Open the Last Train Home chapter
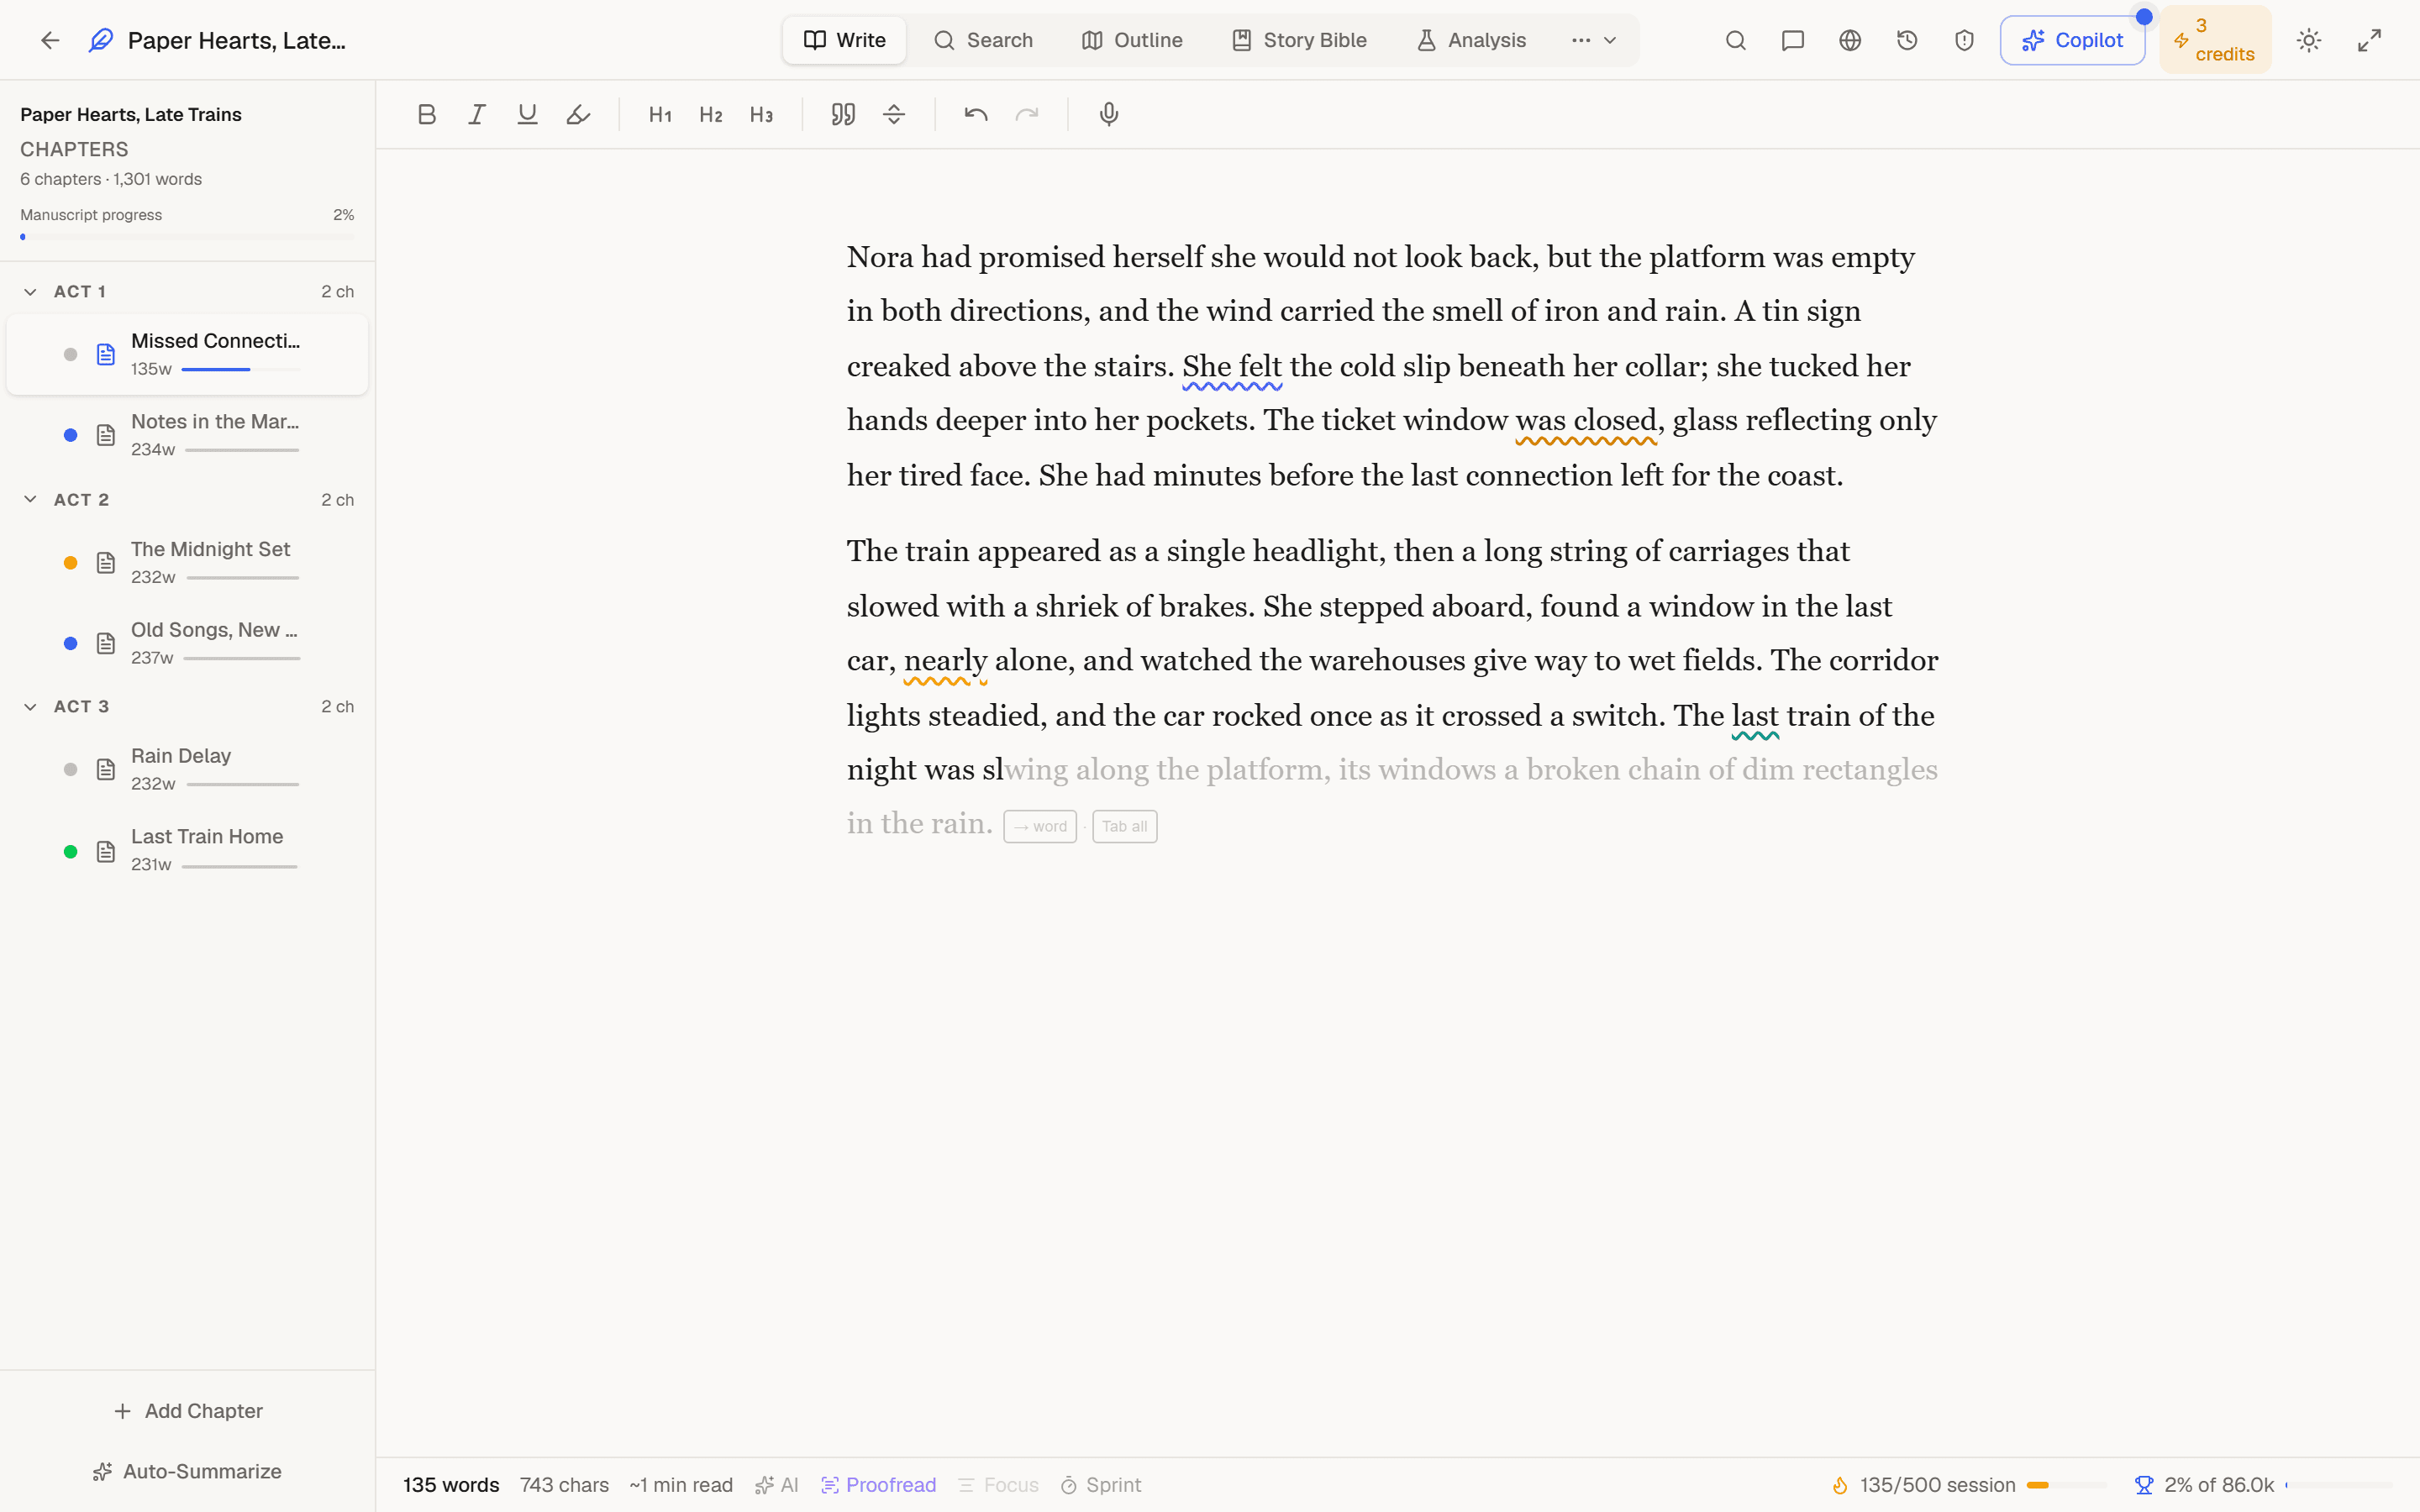The image size is (2420, 1512). point(187,850)
